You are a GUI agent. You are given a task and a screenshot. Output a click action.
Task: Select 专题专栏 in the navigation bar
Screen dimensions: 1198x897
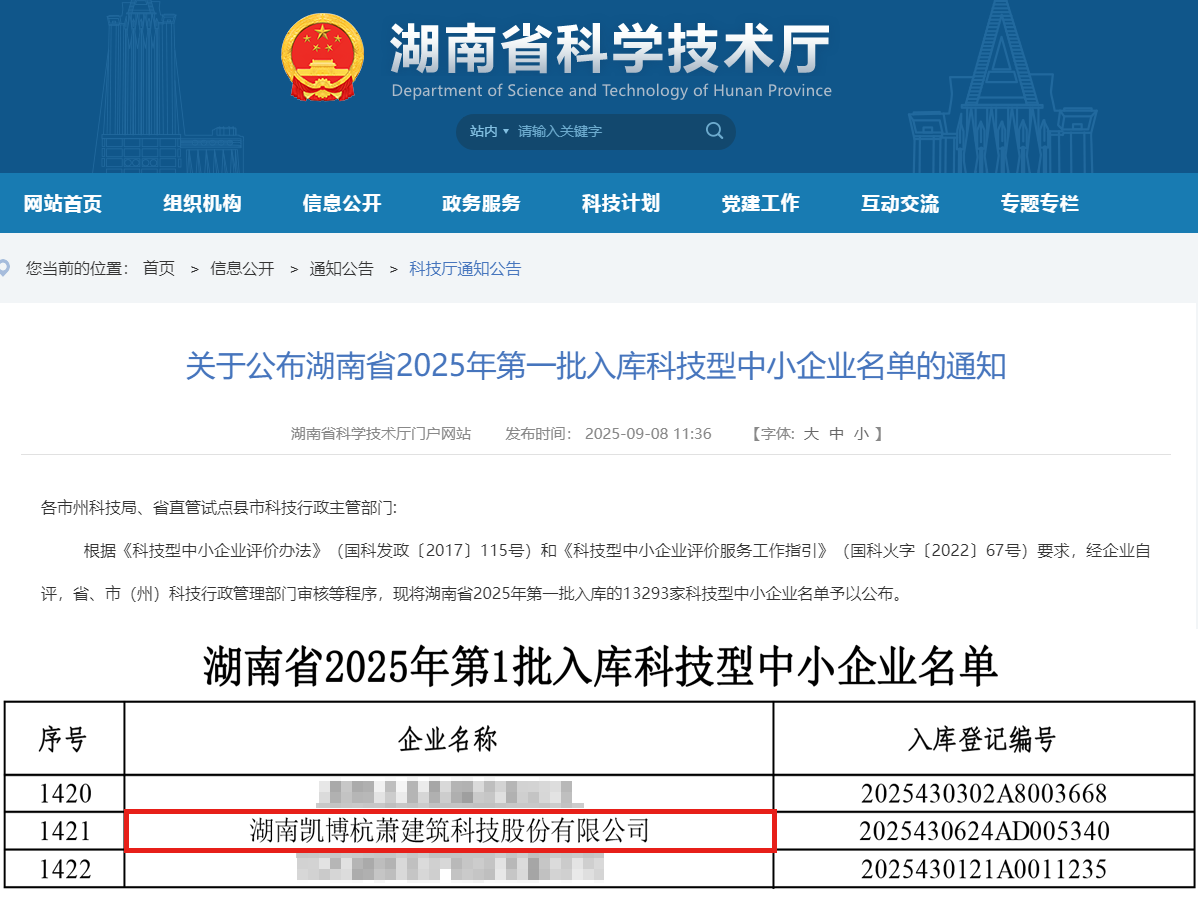[x=1040, y=204]
